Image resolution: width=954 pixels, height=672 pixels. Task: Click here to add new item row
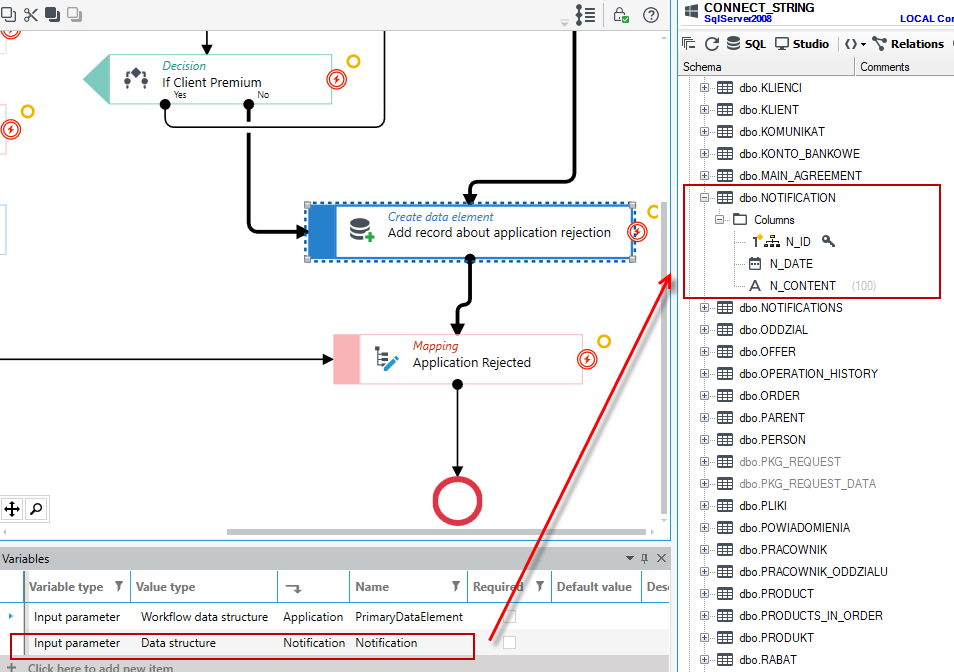[335, 667]
